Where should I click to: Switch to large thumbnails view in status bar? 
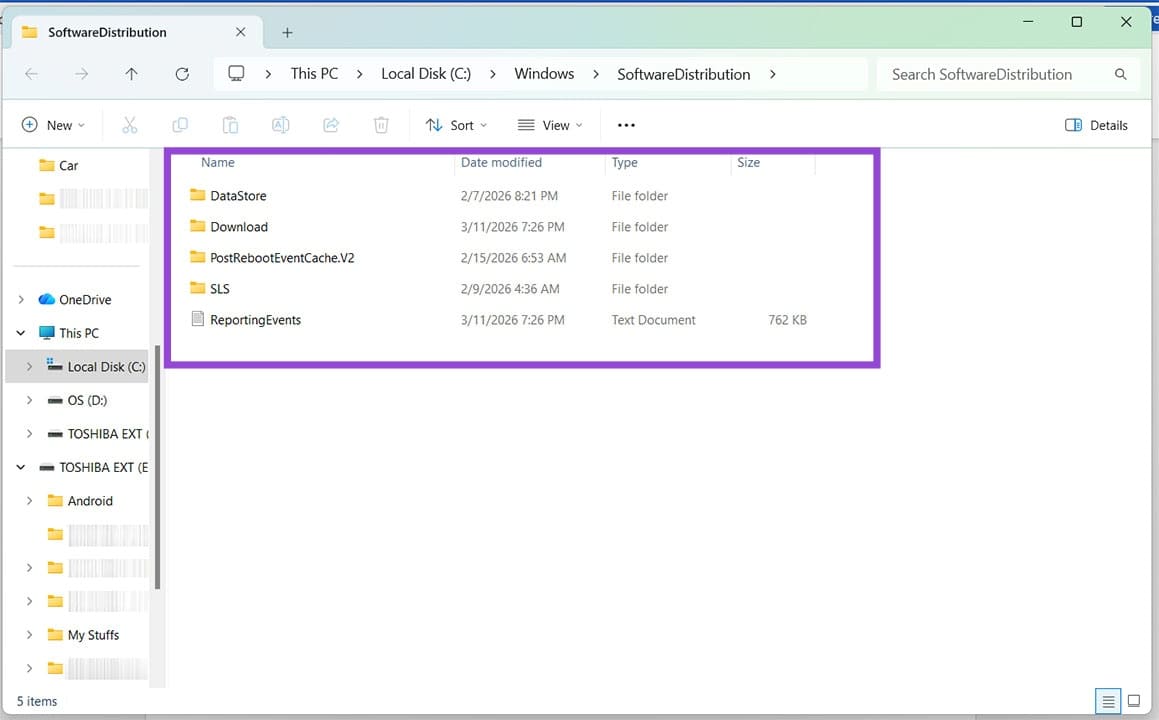coord(1133,701)
